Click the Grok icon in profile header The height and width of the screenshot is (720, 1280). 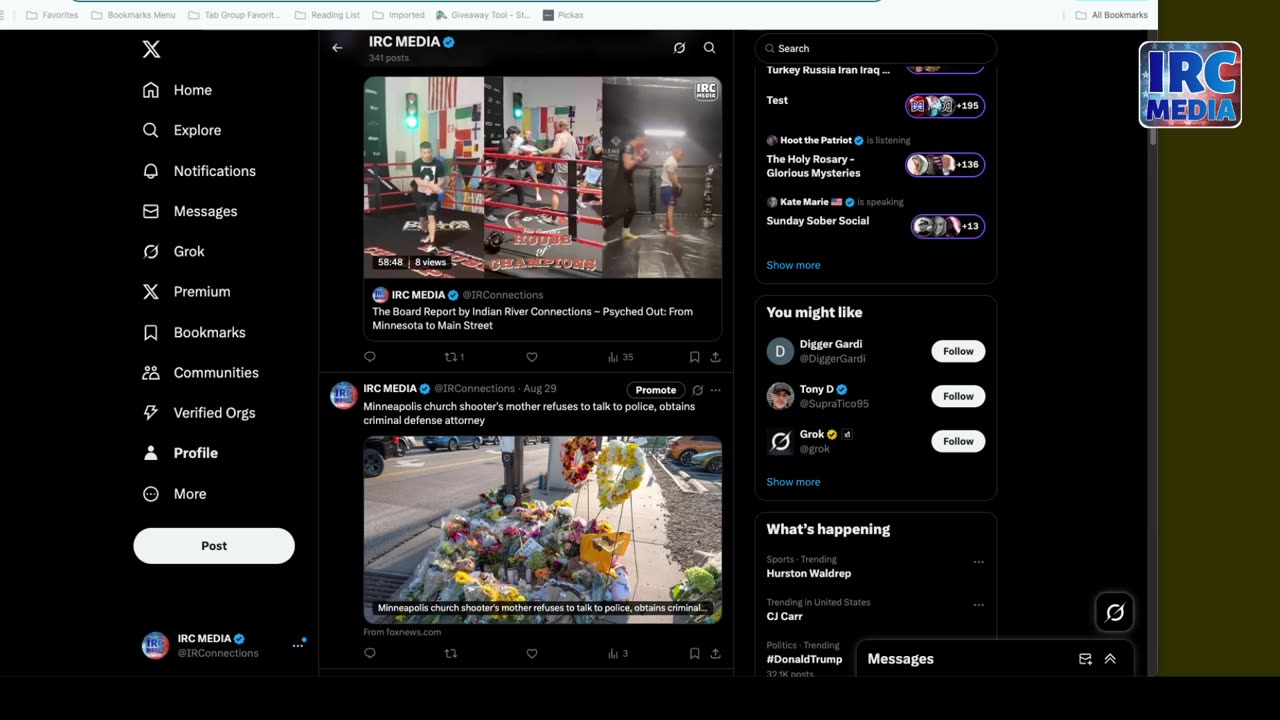[x=679, y=48]
